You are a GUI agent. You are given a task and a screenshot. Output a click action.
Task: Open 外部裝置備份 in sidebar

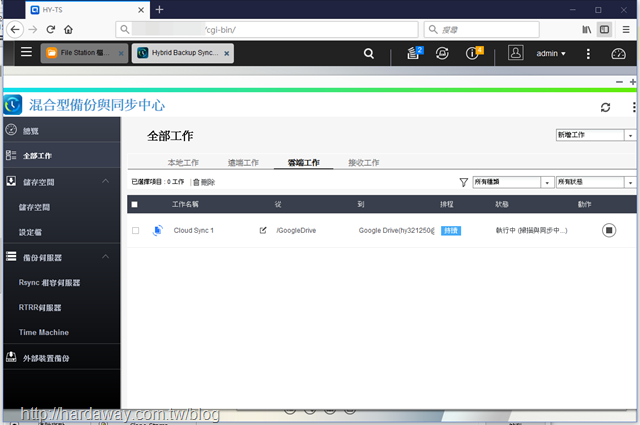pos(62,358)
